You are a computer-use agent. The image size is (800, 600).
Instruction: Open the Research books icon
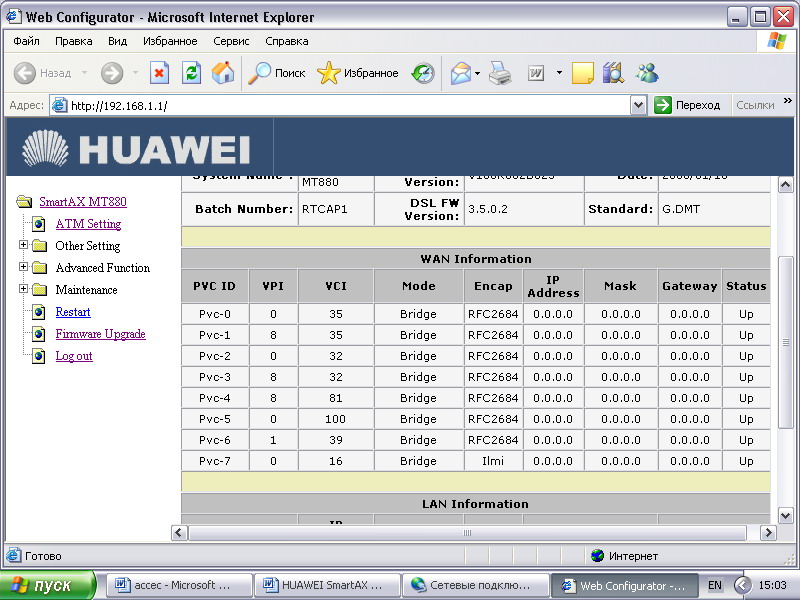tap(613, 73)
